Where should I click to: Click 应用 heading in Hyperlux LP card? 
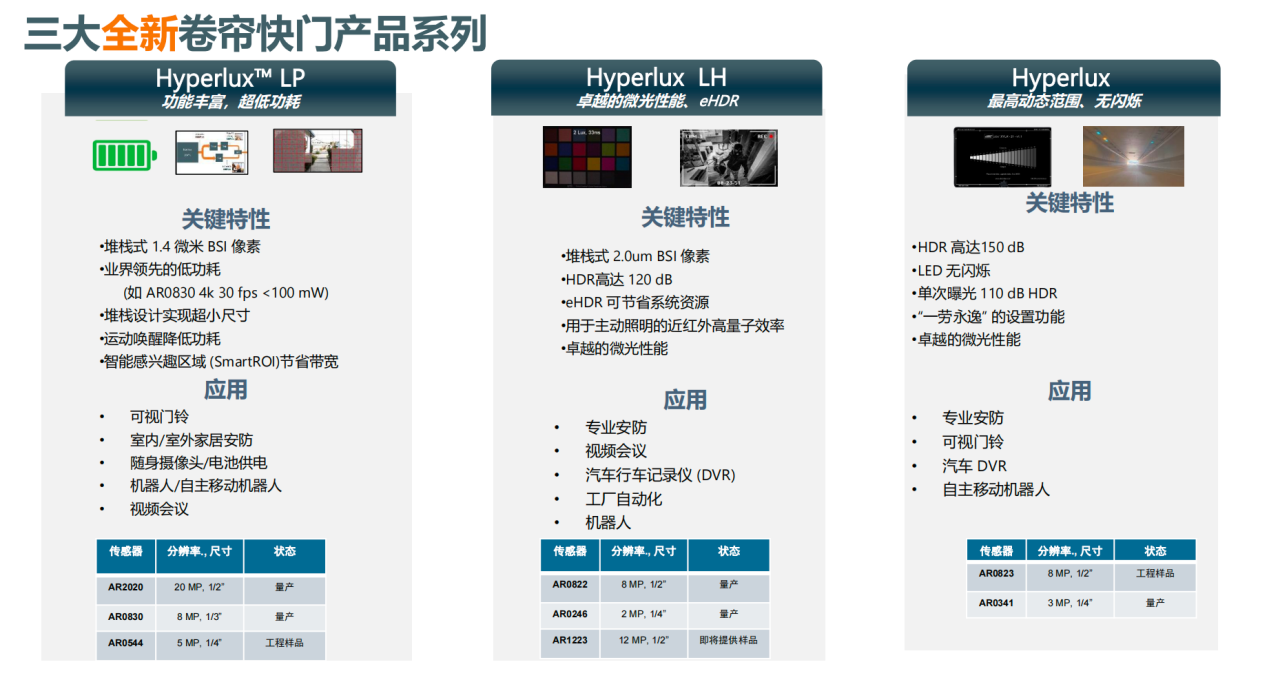click(x=226, y=389)
